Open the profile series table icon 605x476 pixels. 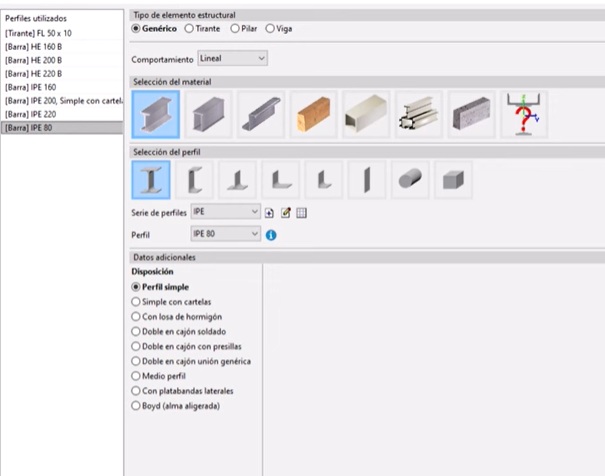(301, 212)
